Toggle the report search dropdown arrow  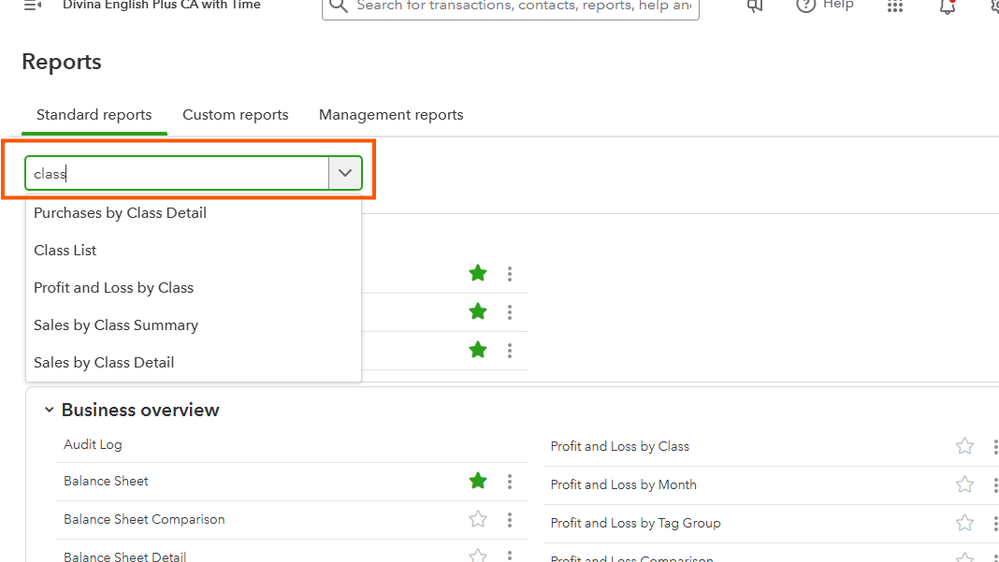click(x=345, y=173)
